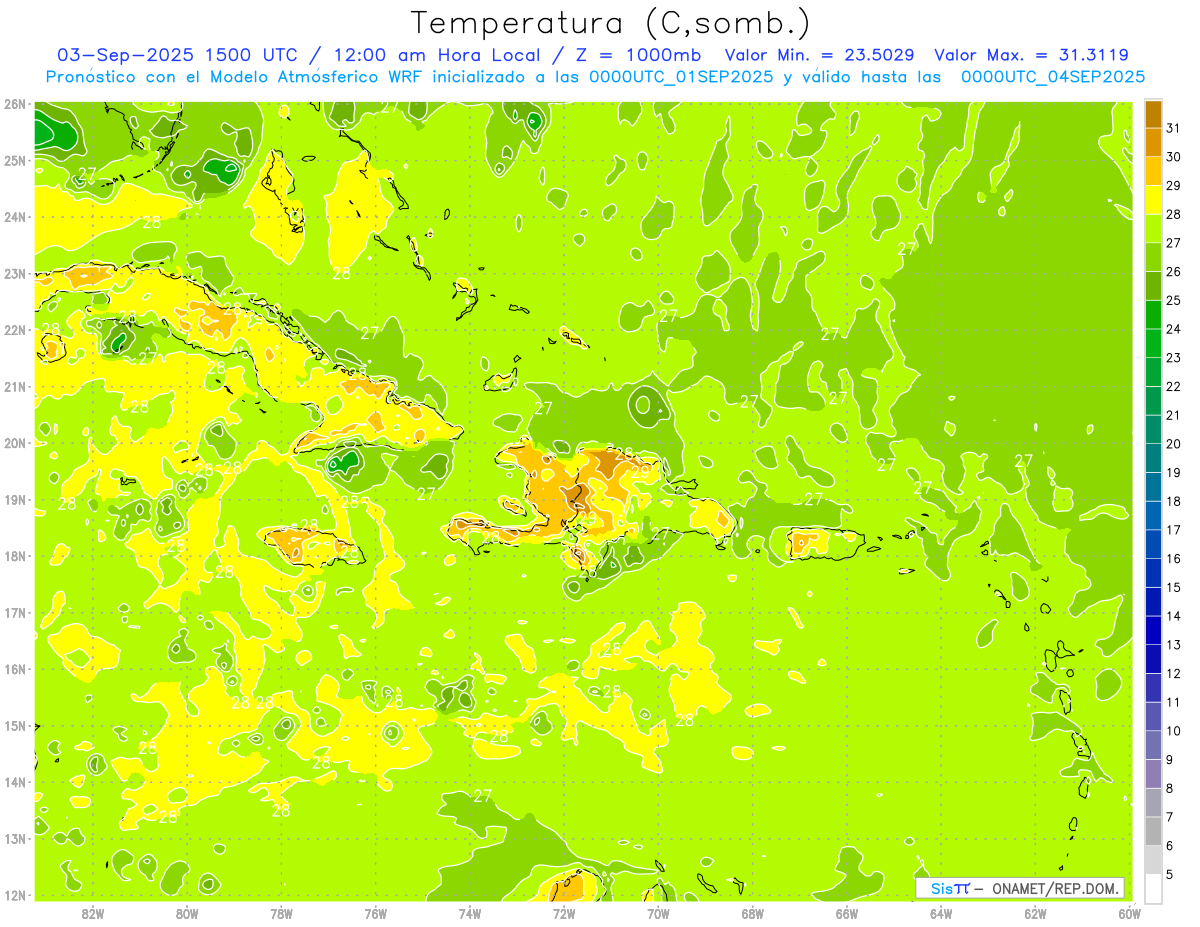1200x927 pixels.
Task: Pick the white swatch below legend value 5
Action: [x=1153, y=888]
